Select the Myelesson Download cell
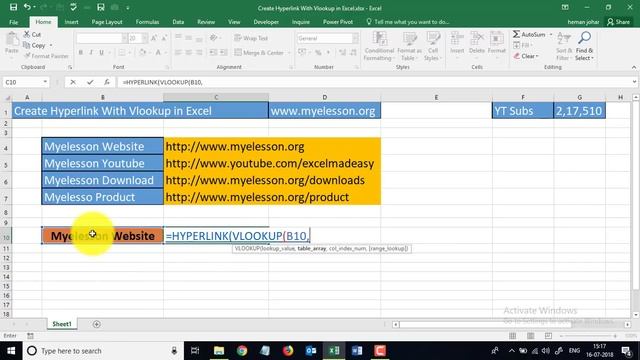 click(102, 180)
